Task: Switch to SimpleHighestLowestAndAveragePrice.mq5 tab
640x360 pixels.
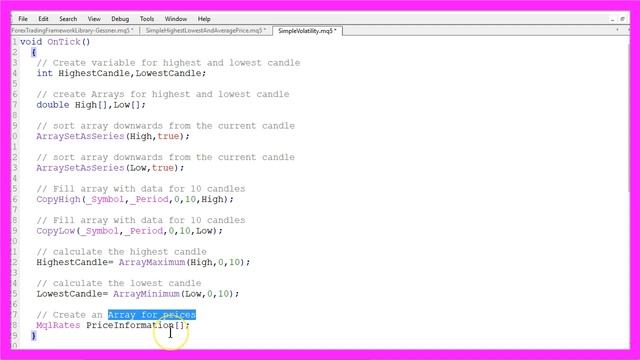Action: [206, 31]
